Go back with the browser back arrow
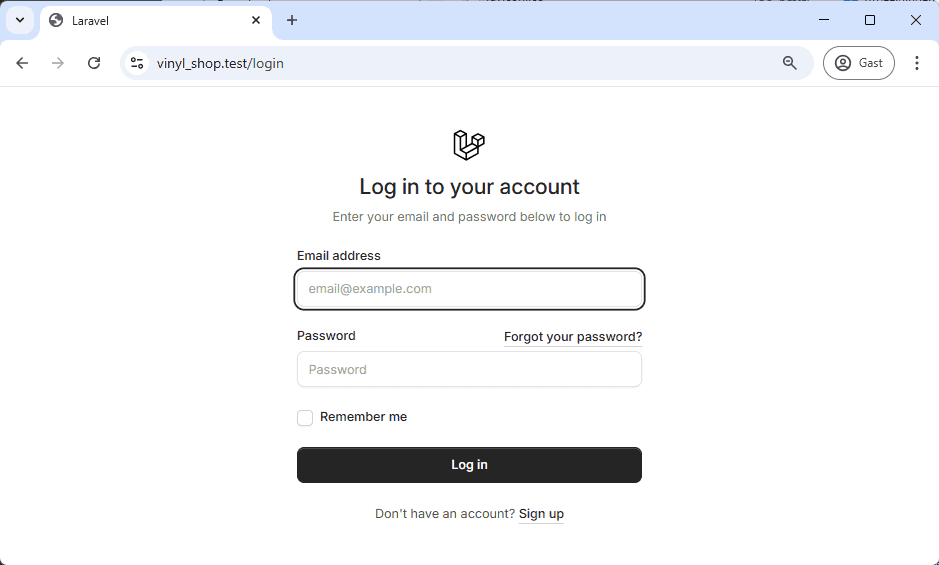Screen dimensions: 939x565 tap(22, 63)
